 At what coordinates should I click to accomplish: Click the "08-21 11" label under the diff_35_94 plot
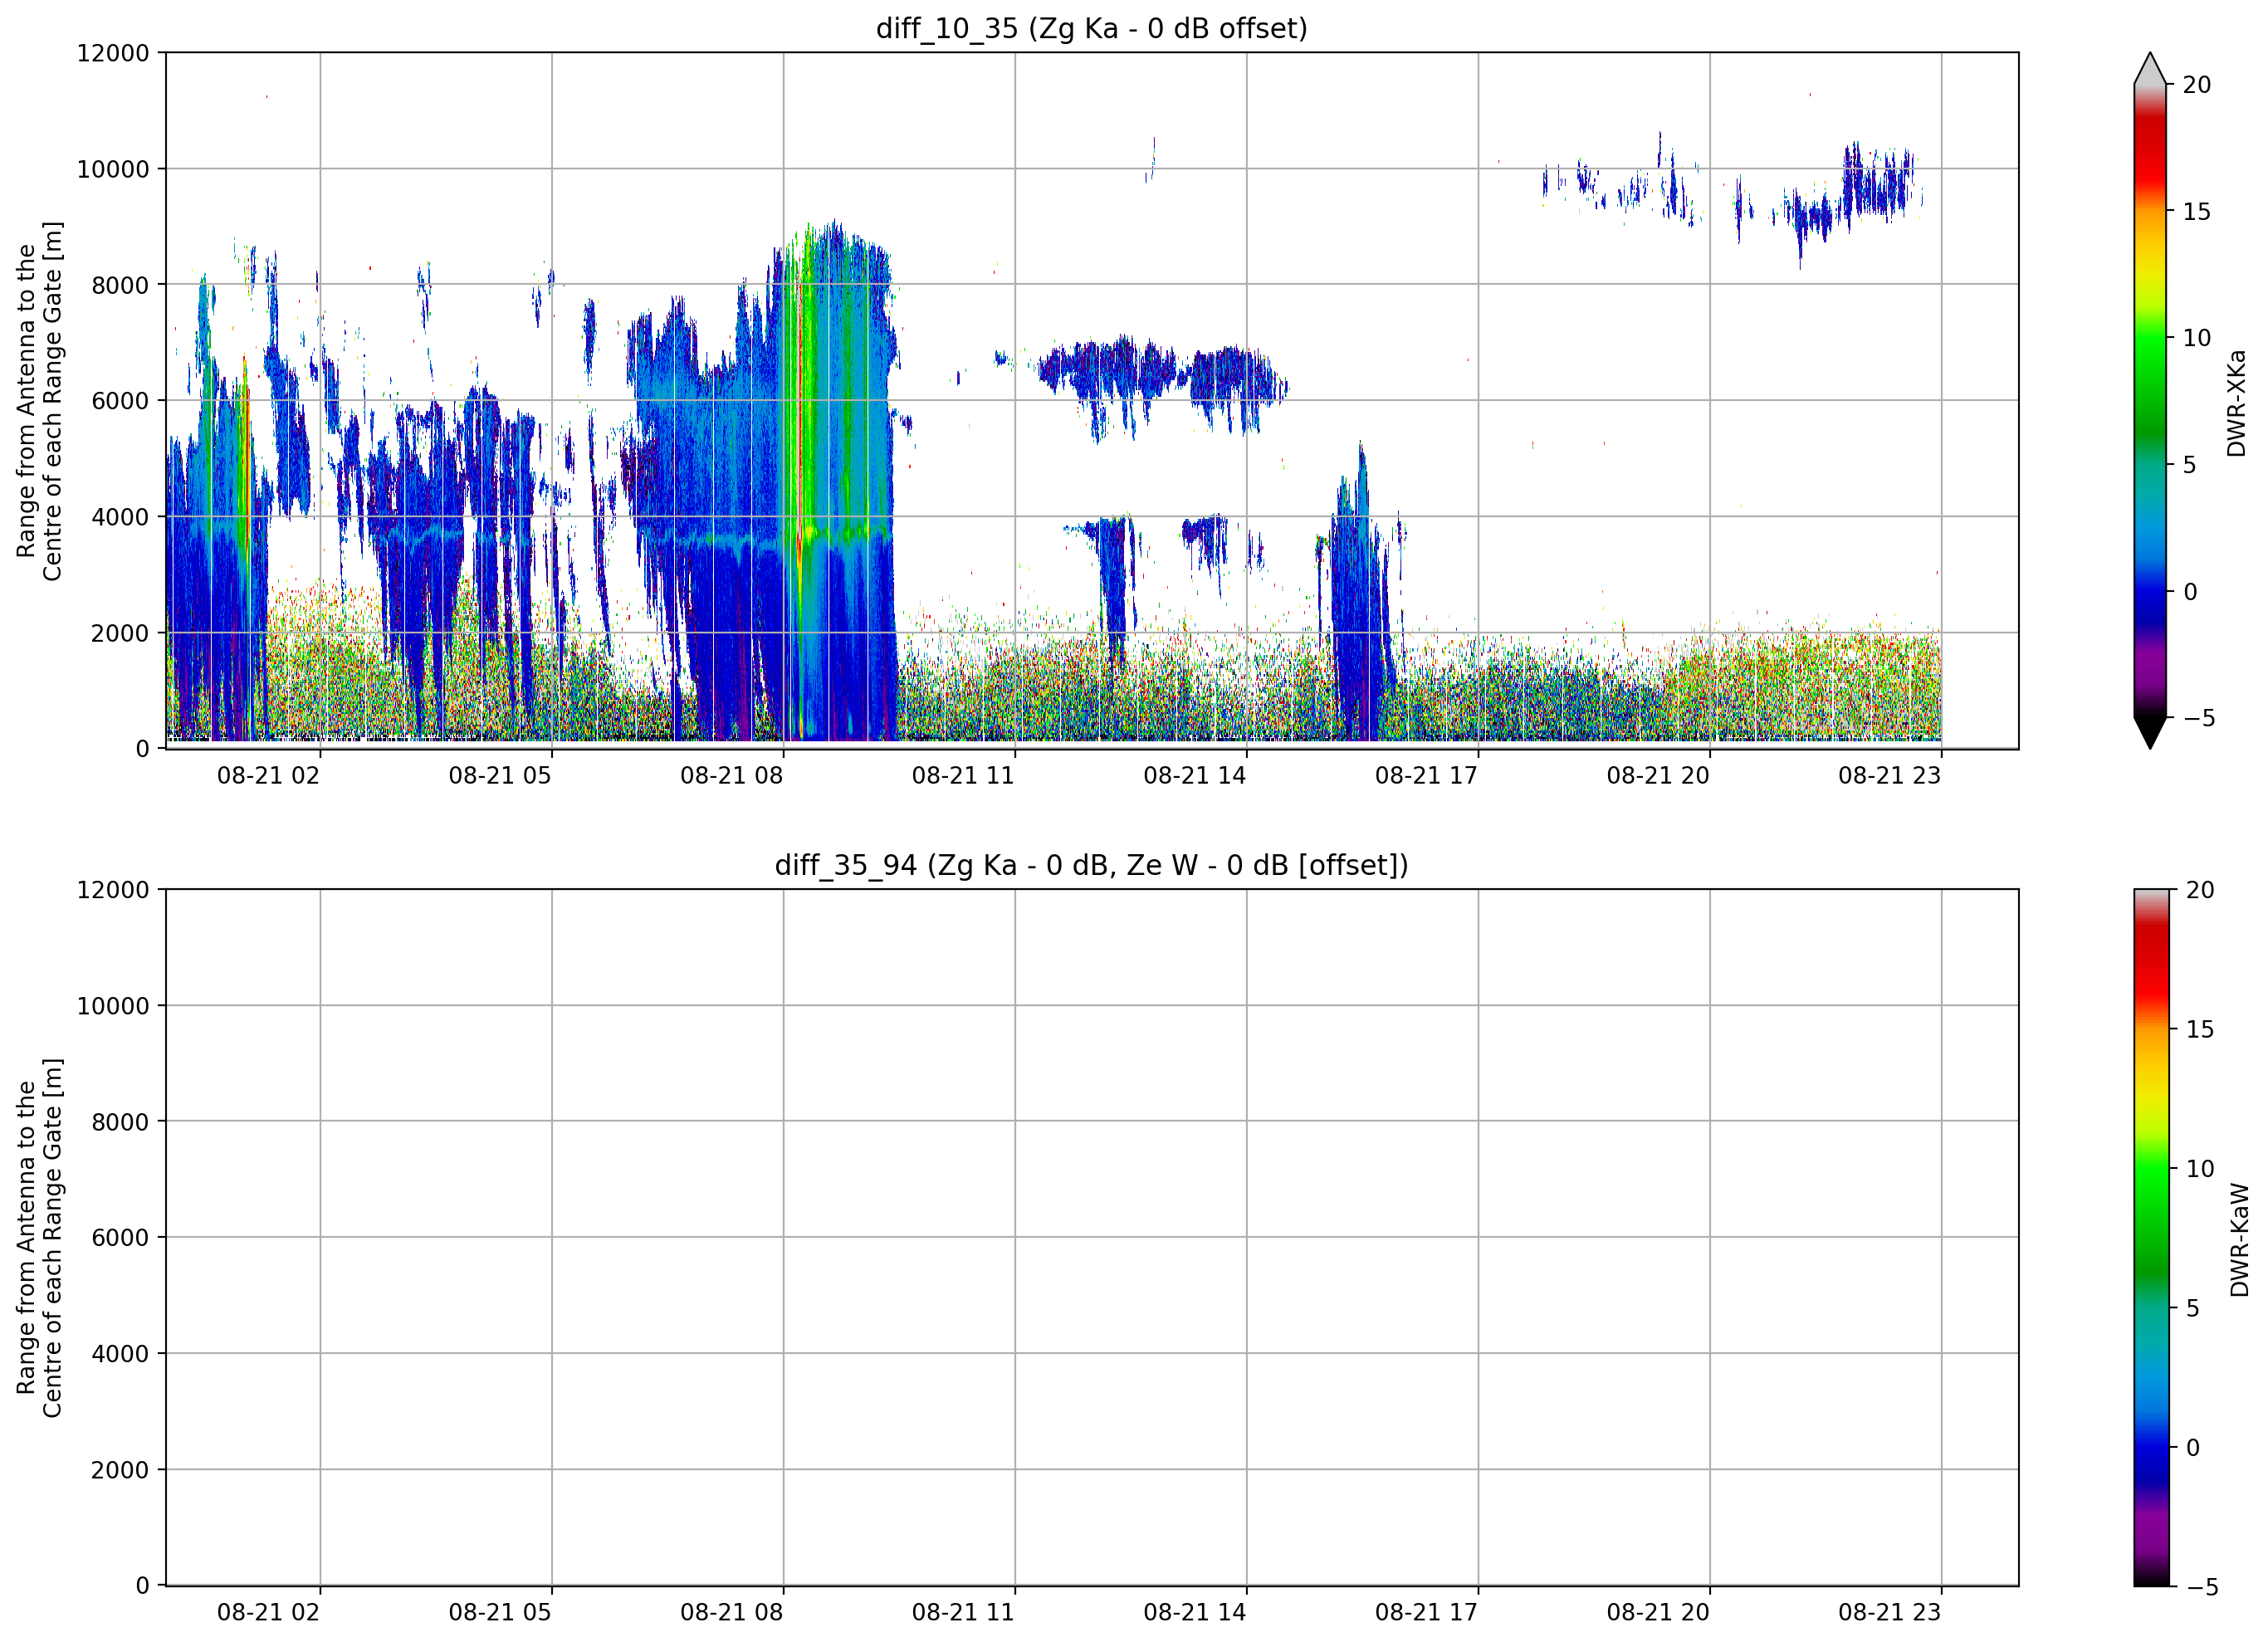[963, 1612]
